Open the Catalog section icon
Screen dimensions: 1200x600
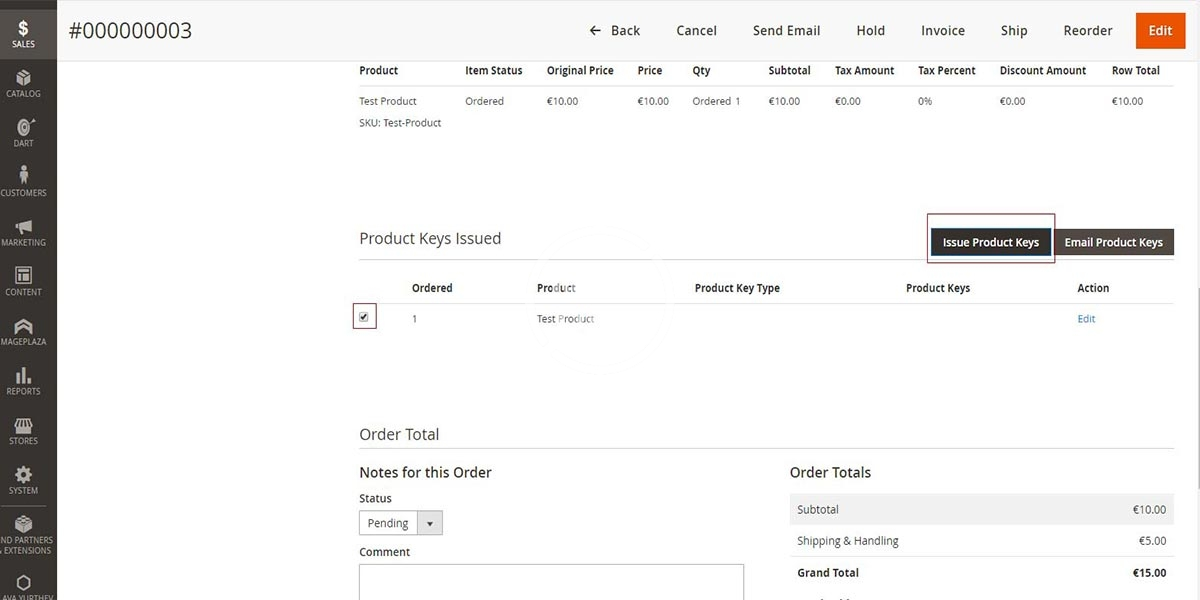pos(23,83)
